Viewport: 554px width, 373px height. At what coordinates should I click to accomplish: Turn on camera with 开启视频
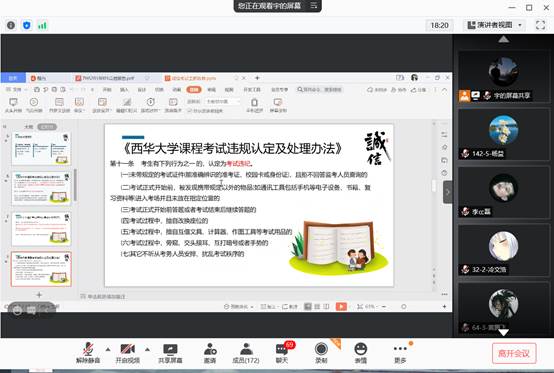tap(128, 353)
